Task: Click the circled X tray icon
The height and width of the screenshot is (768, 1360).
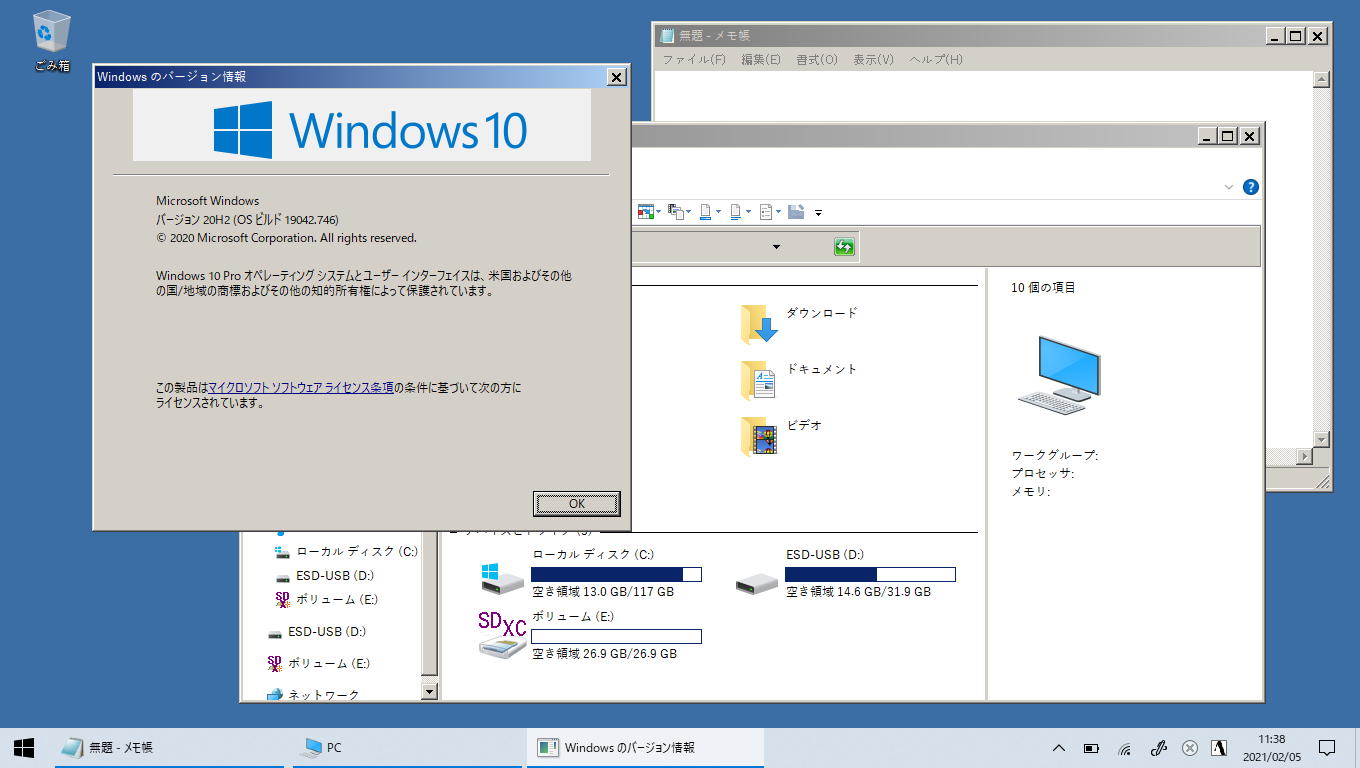Action: coord(1190,748)
